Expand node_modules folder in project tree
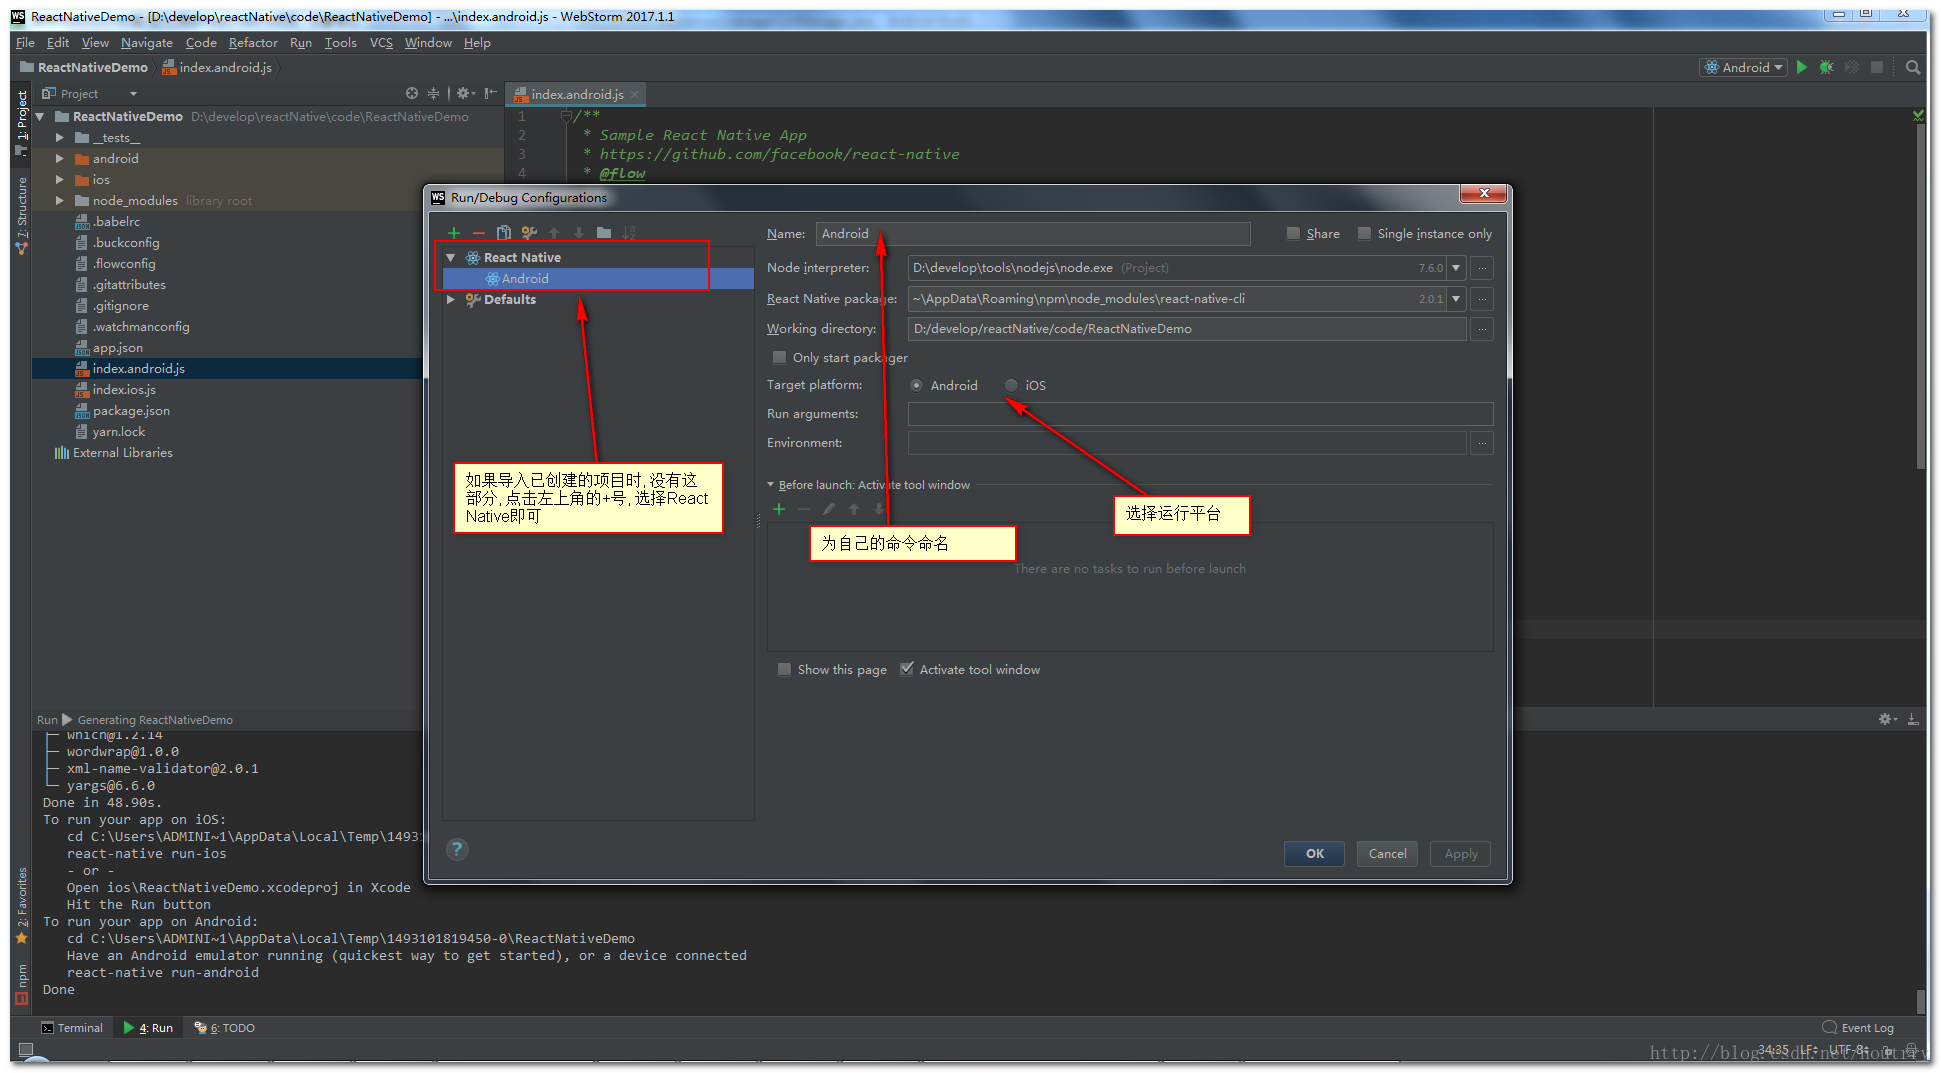The height and width of the screenshot is (1073, 1941). (x=59, y=201)
